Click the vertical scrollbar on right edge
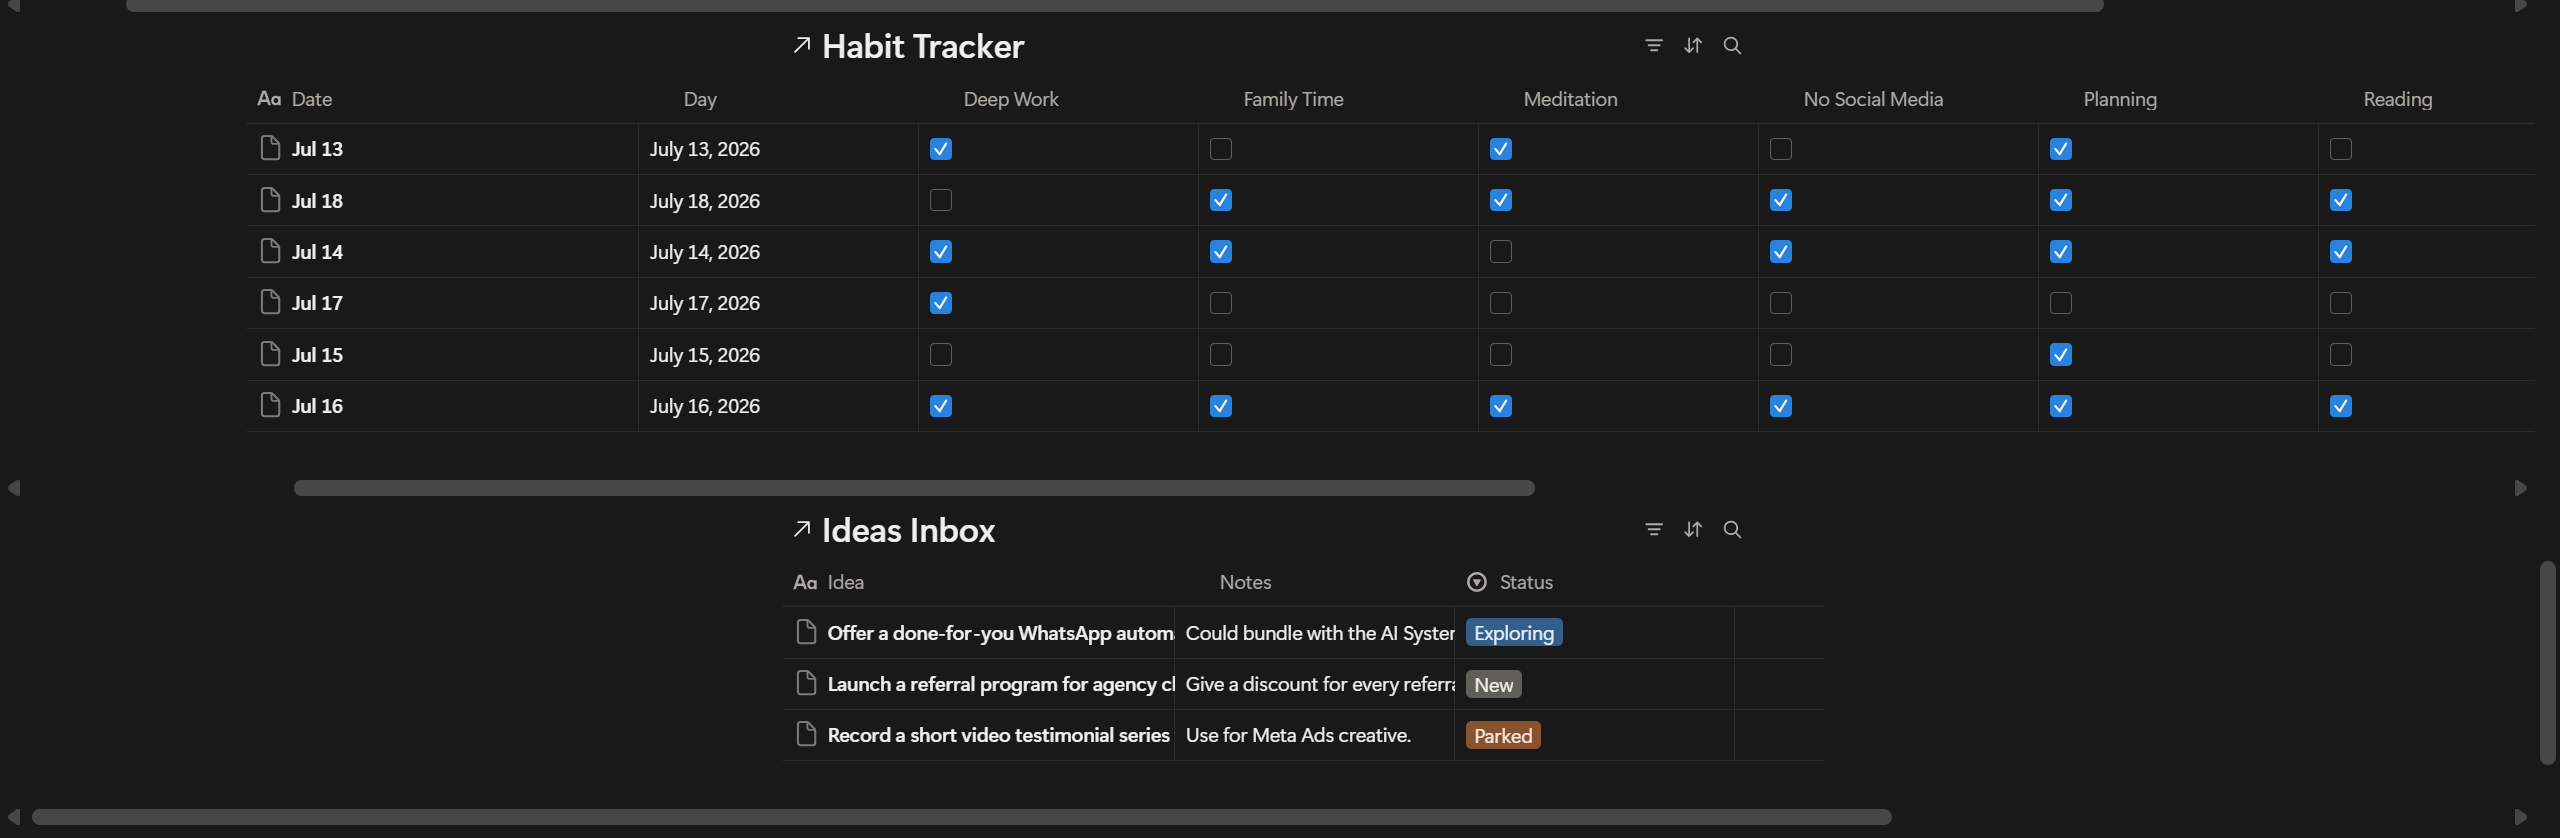 click(2547, 663)
